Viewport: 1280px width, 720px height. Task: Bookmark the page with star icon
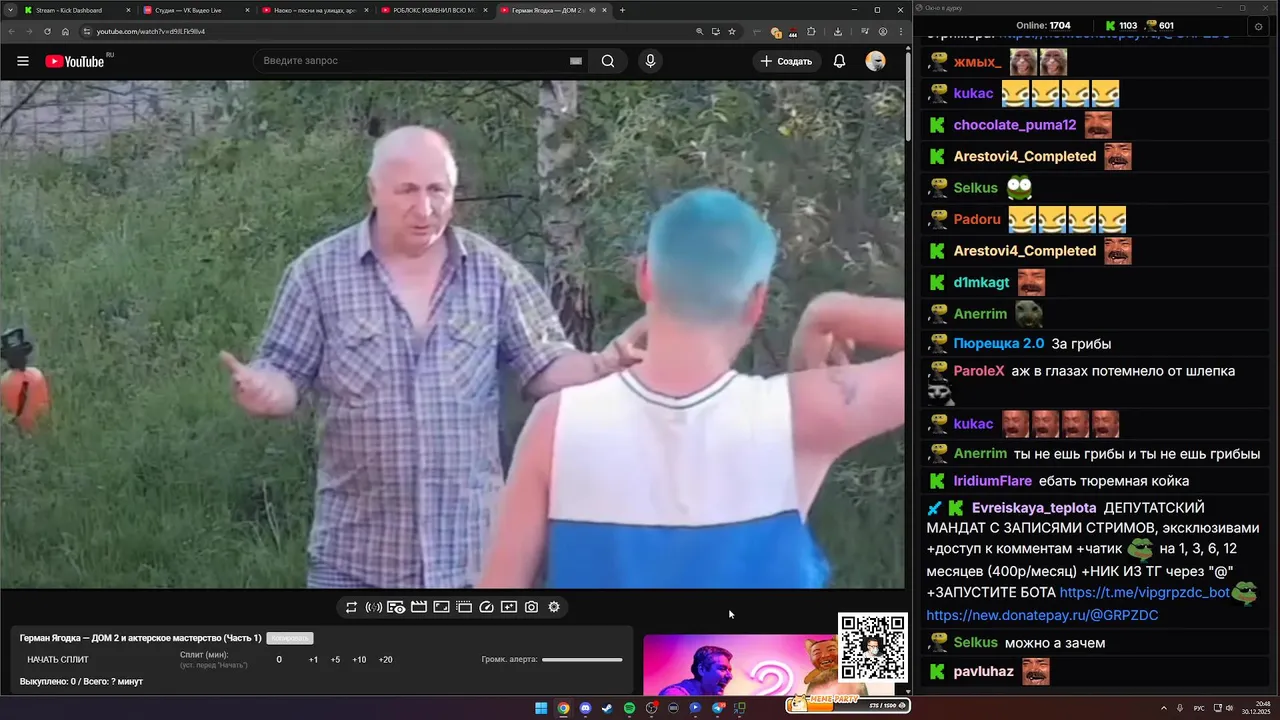(x=732, y=31)
